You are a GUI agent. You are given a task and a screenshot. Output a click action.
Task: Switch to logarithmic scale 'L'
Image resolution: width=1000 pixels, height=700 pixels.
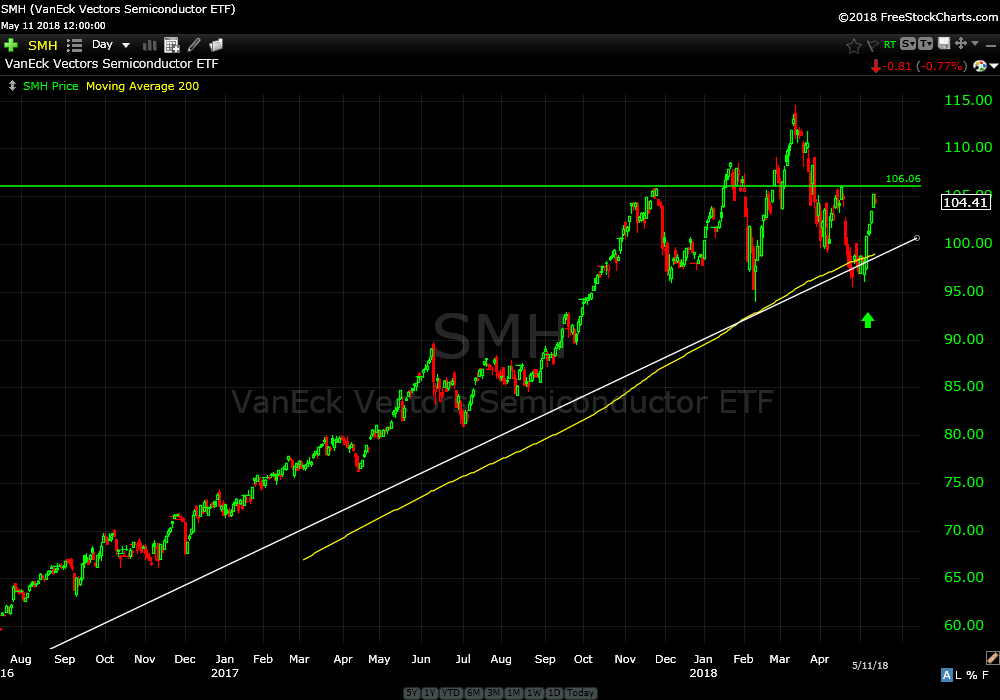(x=959, y=677)
